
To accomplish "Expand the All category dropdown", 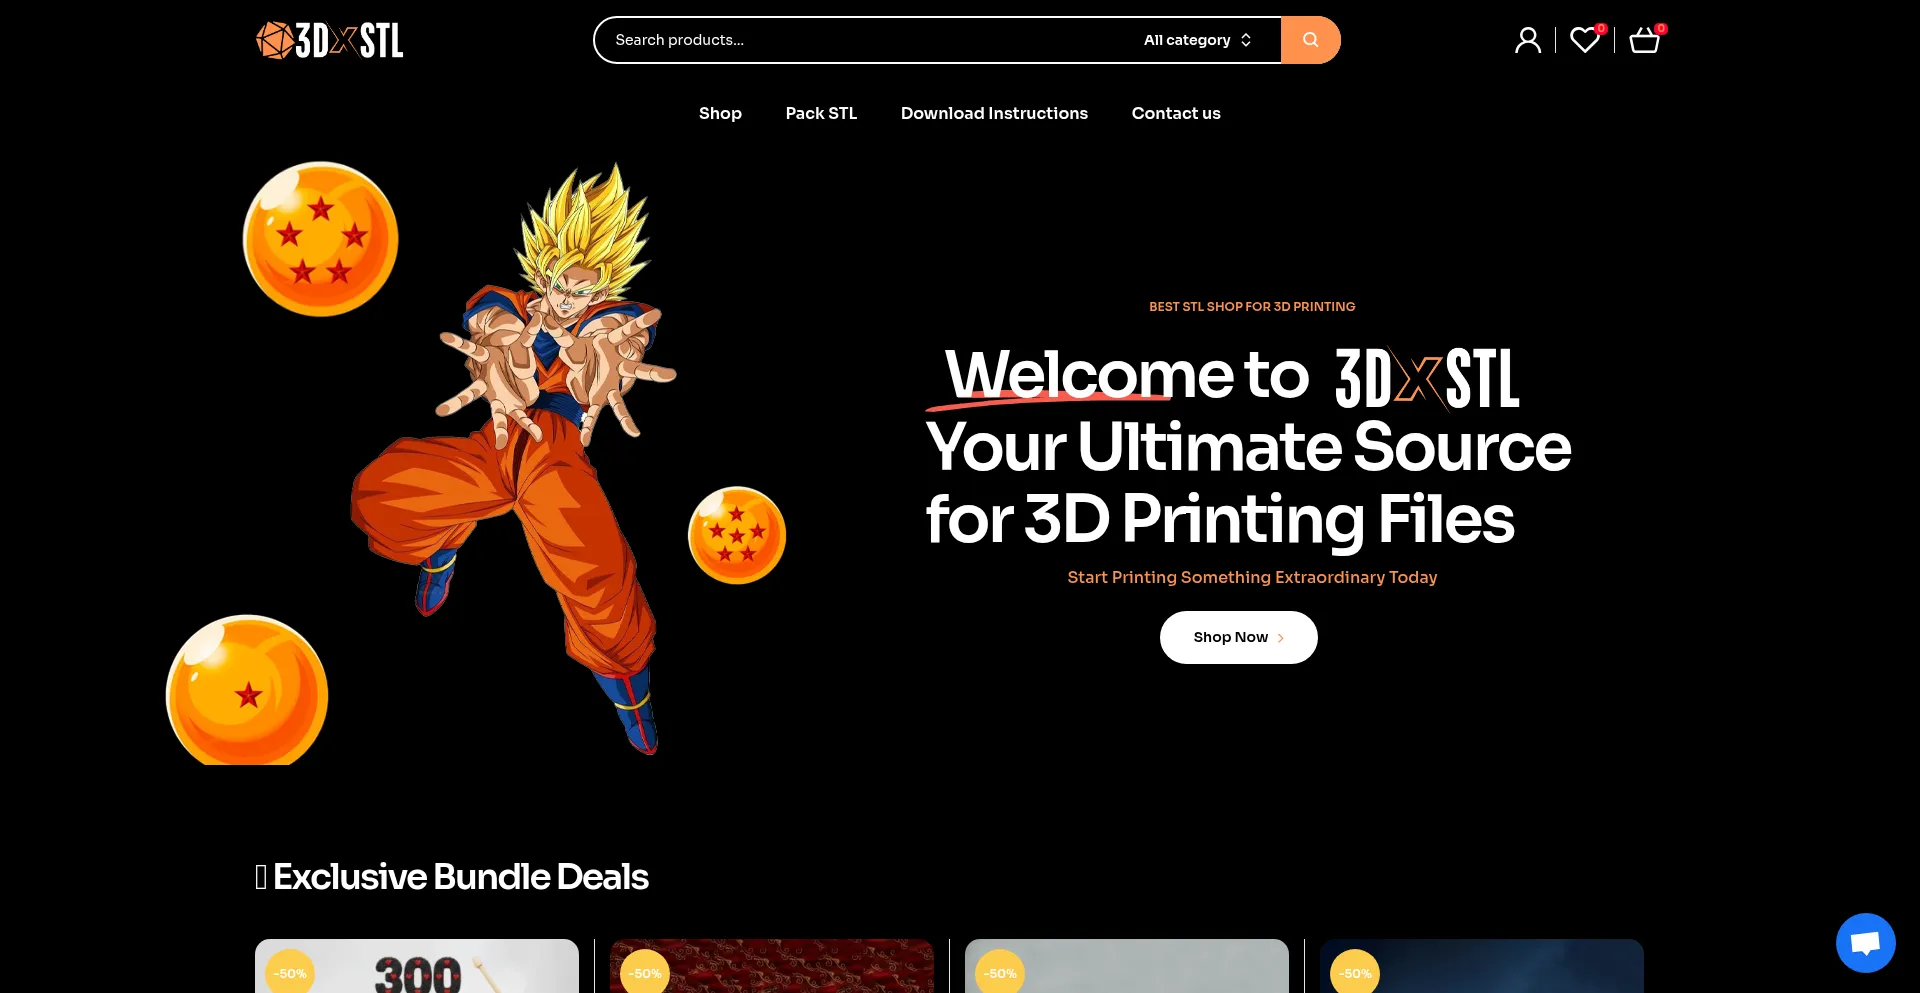I will point(1197,40).
